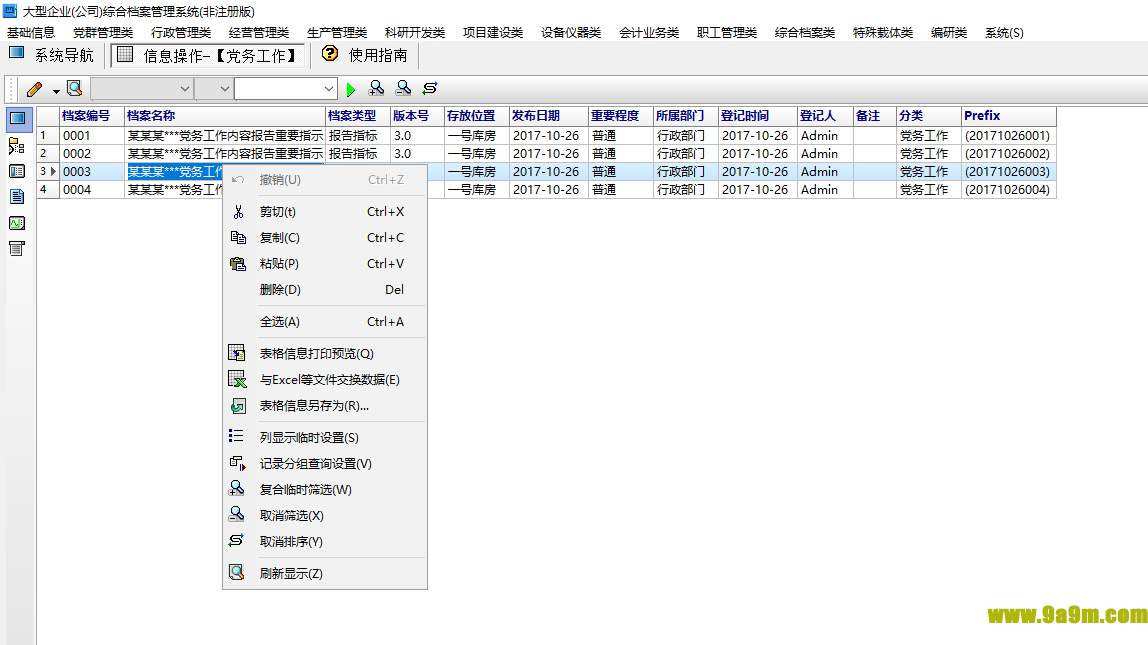This screenshot has width=1148, height=645.
Task: Choose 与Excel等文件交换数据(E) entry
Action: click(325, 379)
